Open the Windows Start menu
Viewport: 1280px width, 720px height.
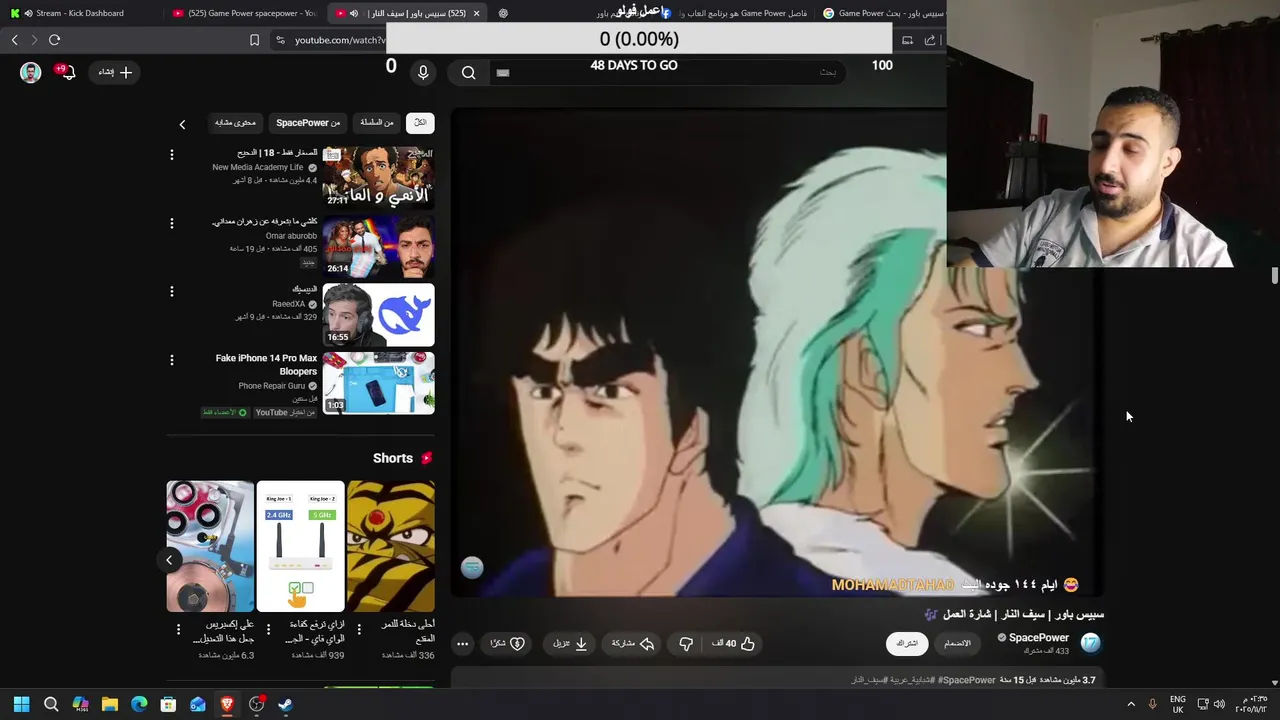(21, 704)
